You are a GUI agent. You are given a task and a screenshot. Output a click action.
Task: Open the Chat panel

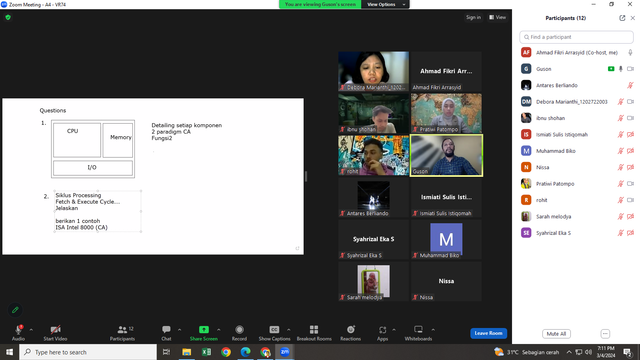(166, 333)
